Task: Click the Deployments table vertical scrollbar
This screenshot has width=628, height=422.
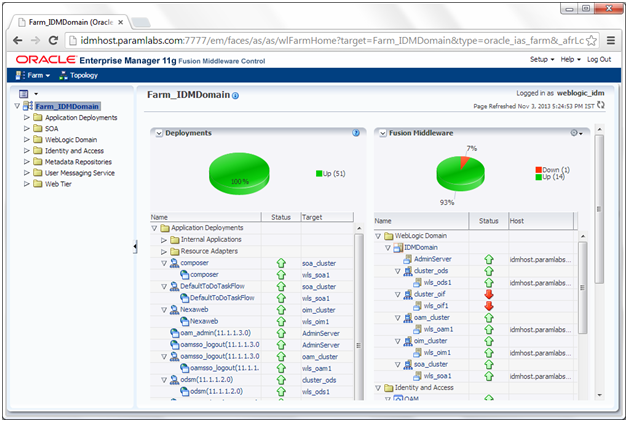Action: (x=359, y=312)
